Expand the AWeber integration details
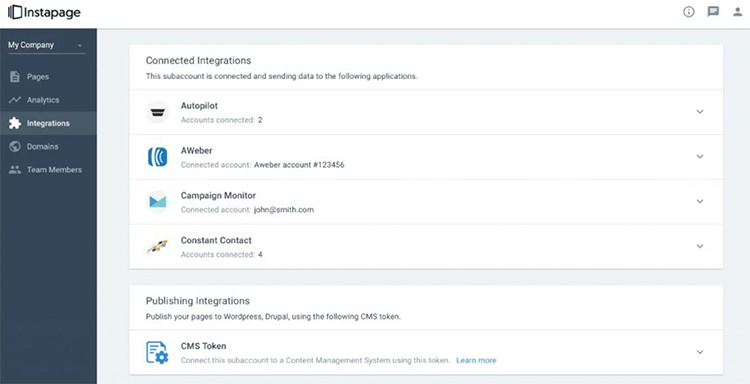 700,156
